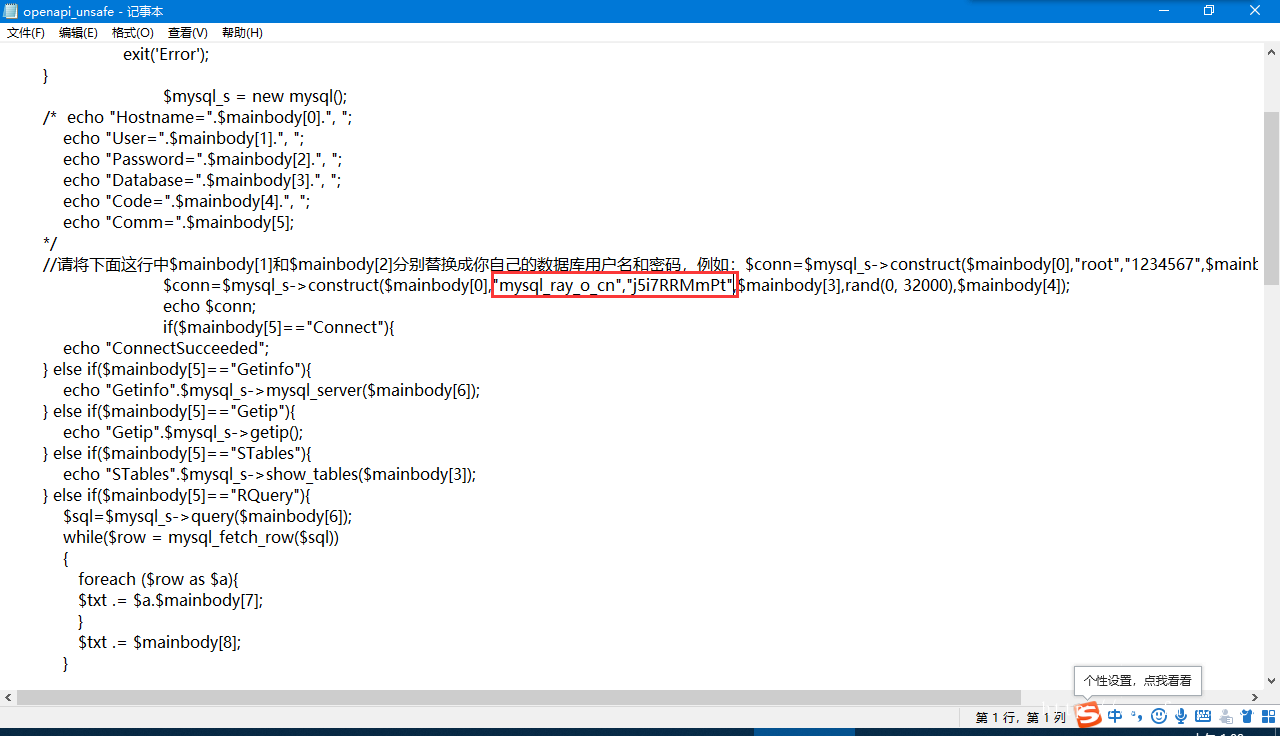Viewport: 1280px width, 736px height.
Task: Click the microphone voice input icon
Action: [1181, 716]
